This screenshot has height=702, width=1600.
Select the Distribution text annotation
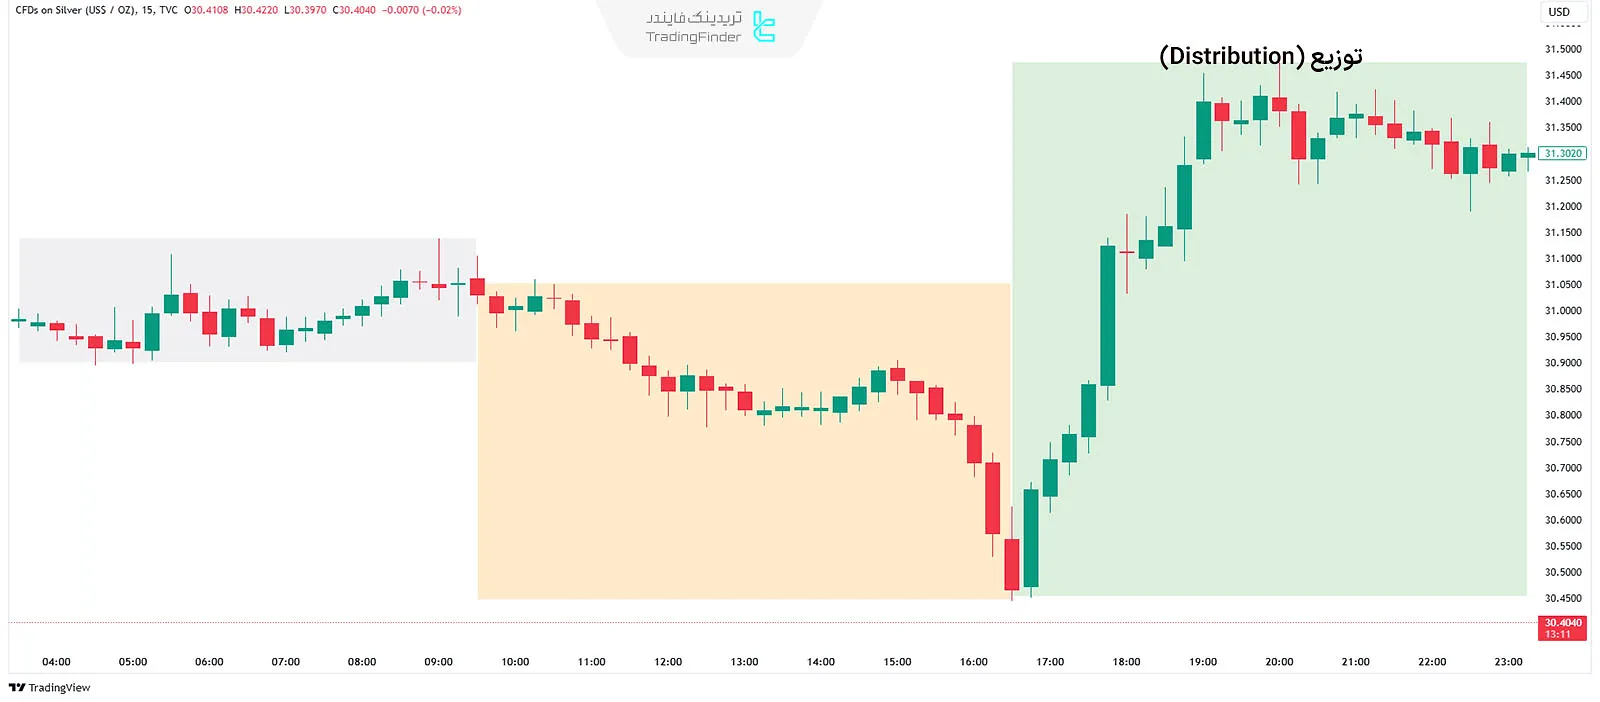[x=1260, y=56]
